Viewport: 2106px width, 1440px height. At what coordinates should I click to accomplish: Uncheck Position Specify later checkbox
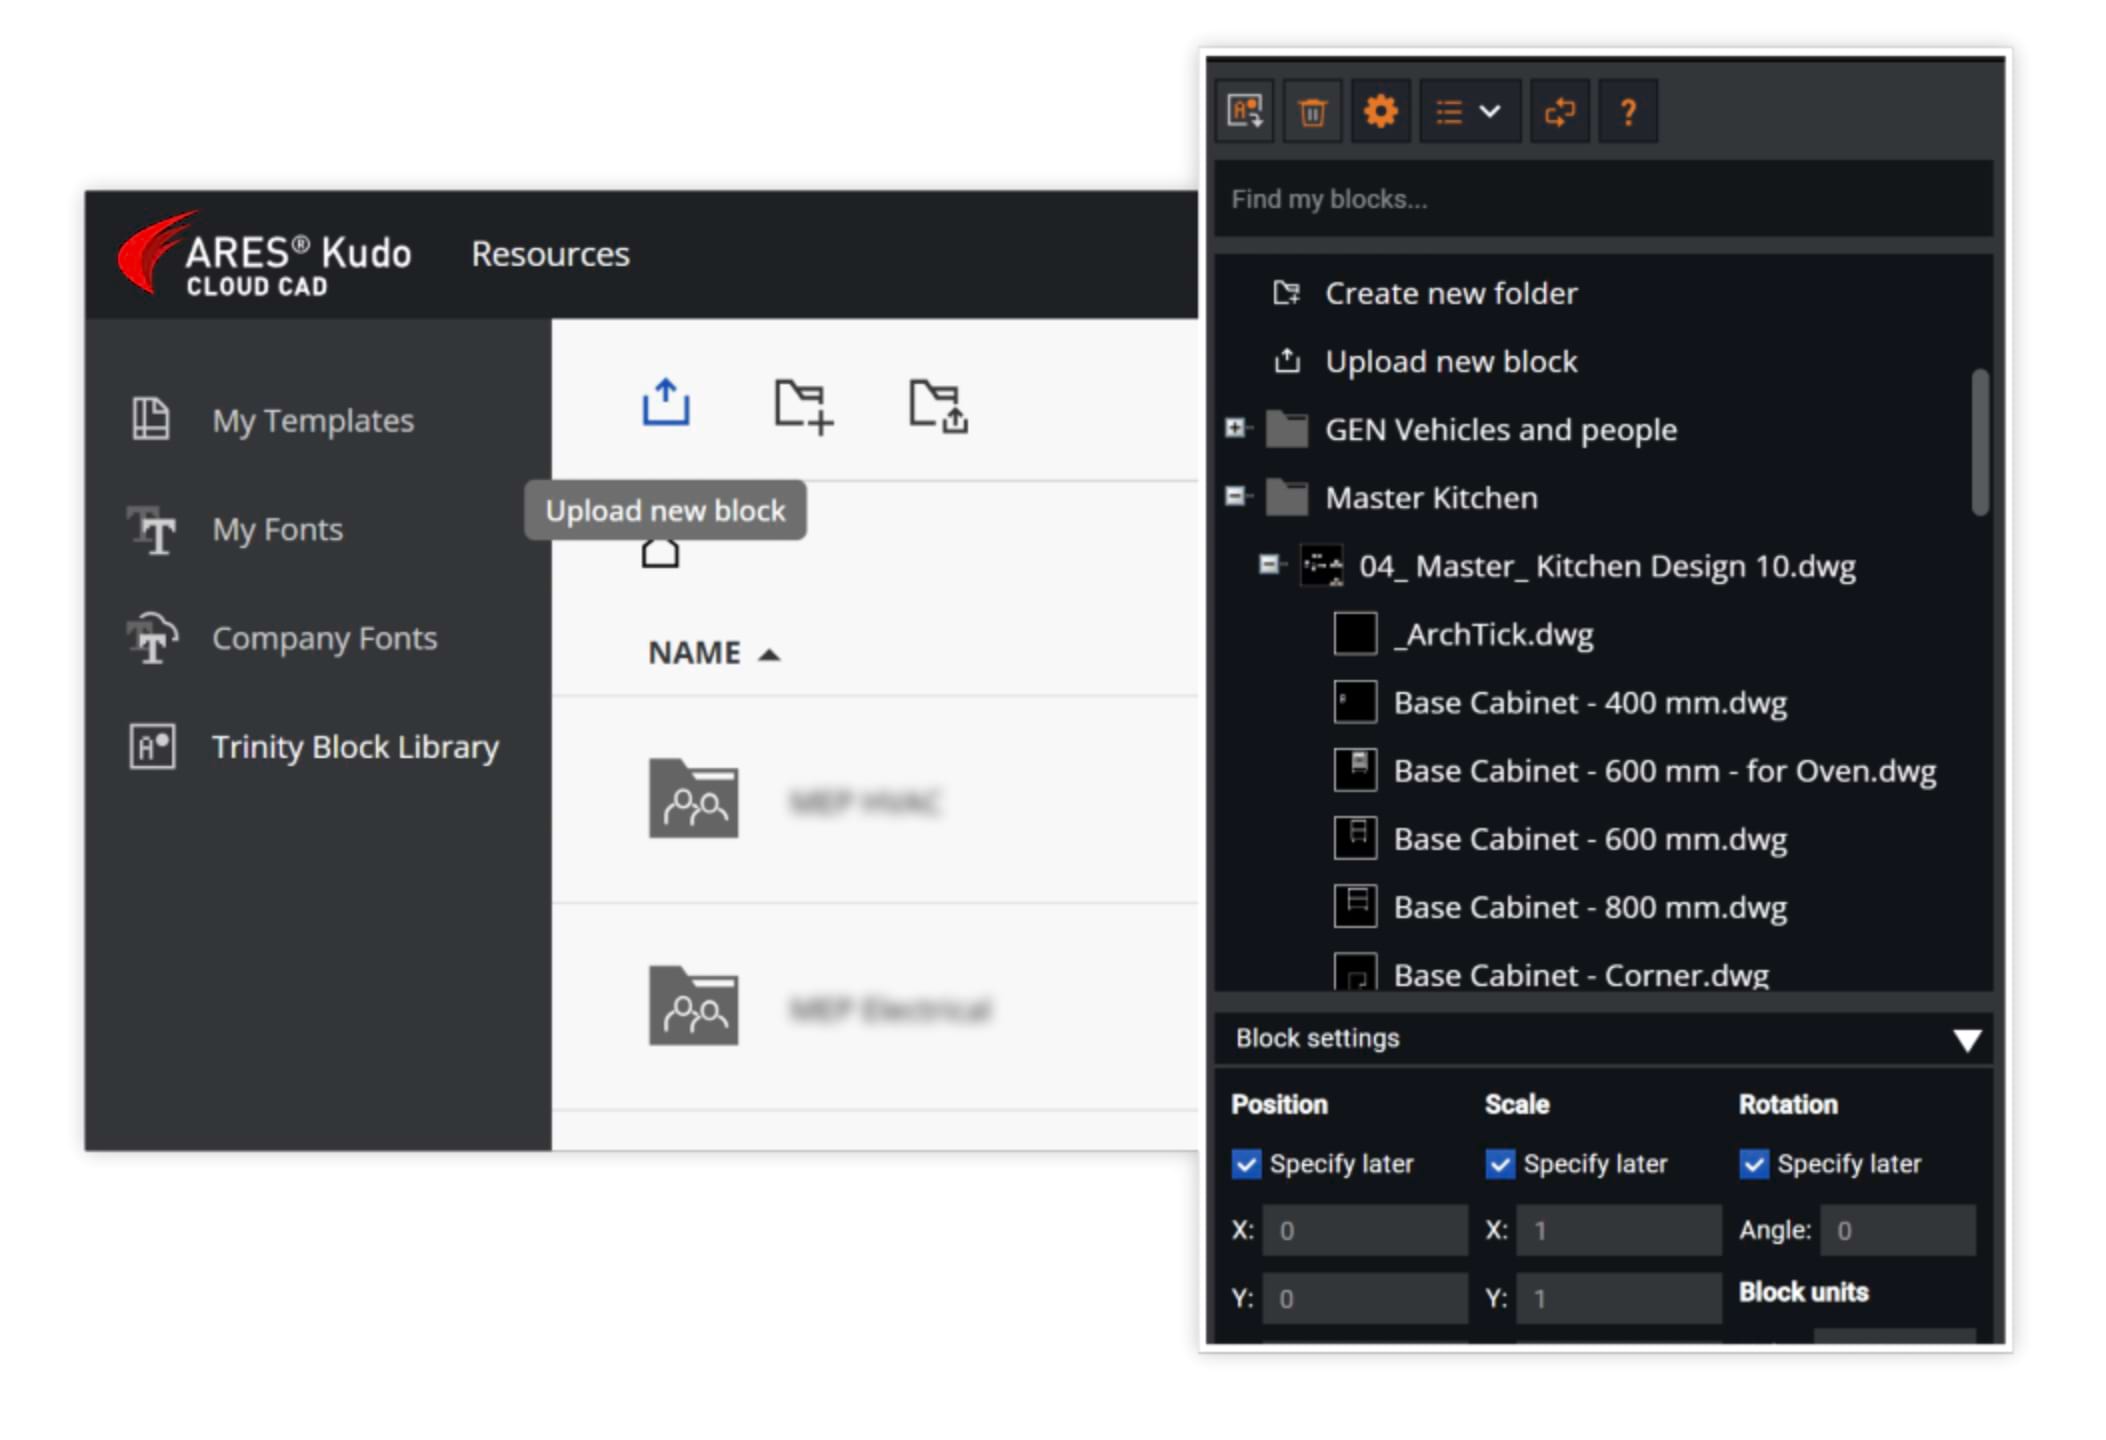1246,1164
